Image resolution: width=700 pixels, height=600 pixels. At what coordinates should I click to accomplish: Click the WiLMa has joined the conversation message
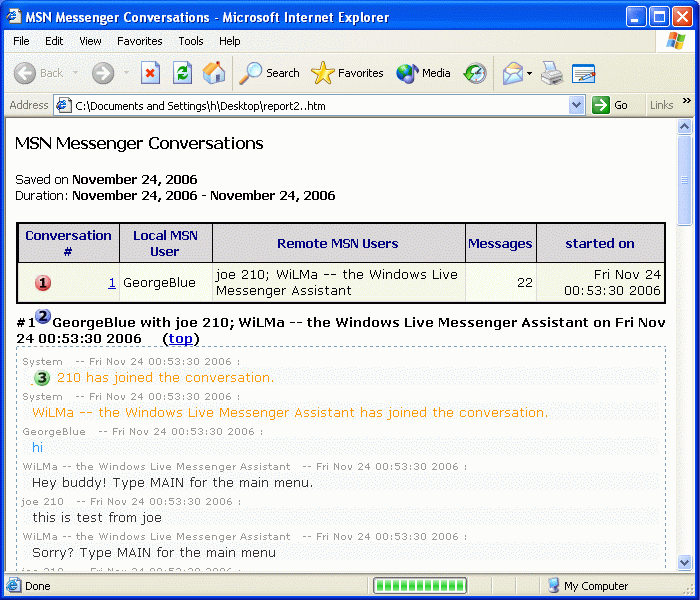coord(290,412)
